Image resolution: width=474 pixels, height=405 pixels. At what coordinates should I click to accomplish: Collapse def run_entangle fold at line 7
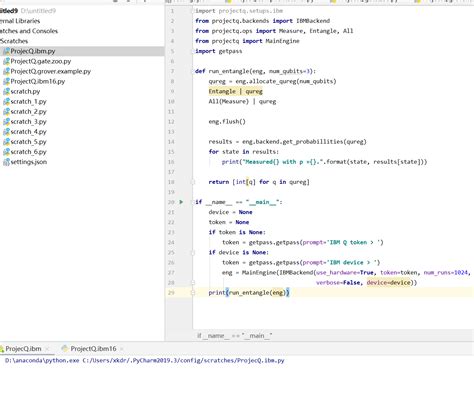click(x=192, y=71)
